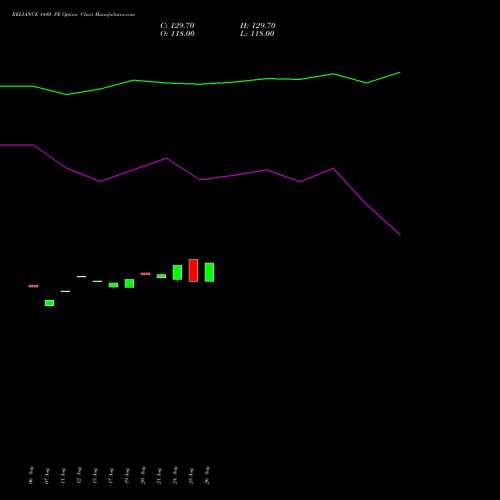Click the 26 Aug date label
The image size is (500, 500).
(207, 475)
